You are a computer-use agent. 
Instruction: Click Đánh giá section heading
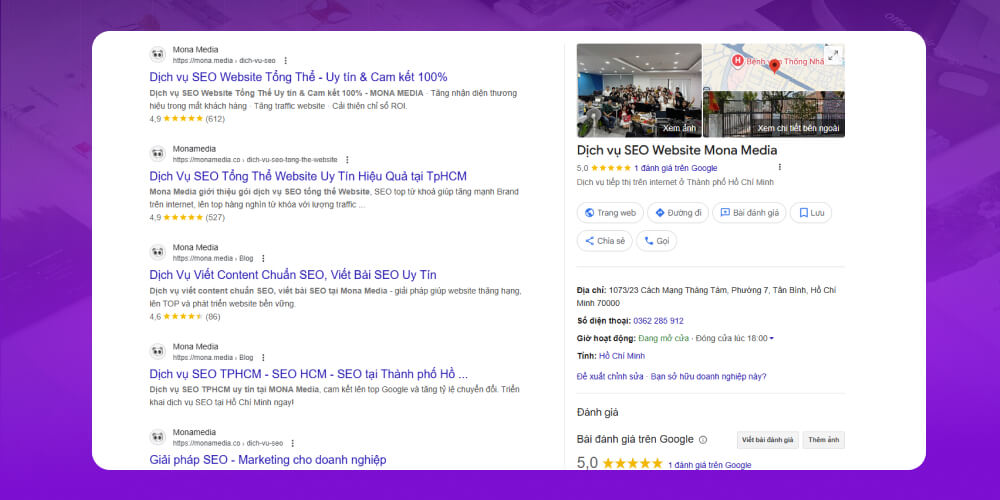click(598, 412)
